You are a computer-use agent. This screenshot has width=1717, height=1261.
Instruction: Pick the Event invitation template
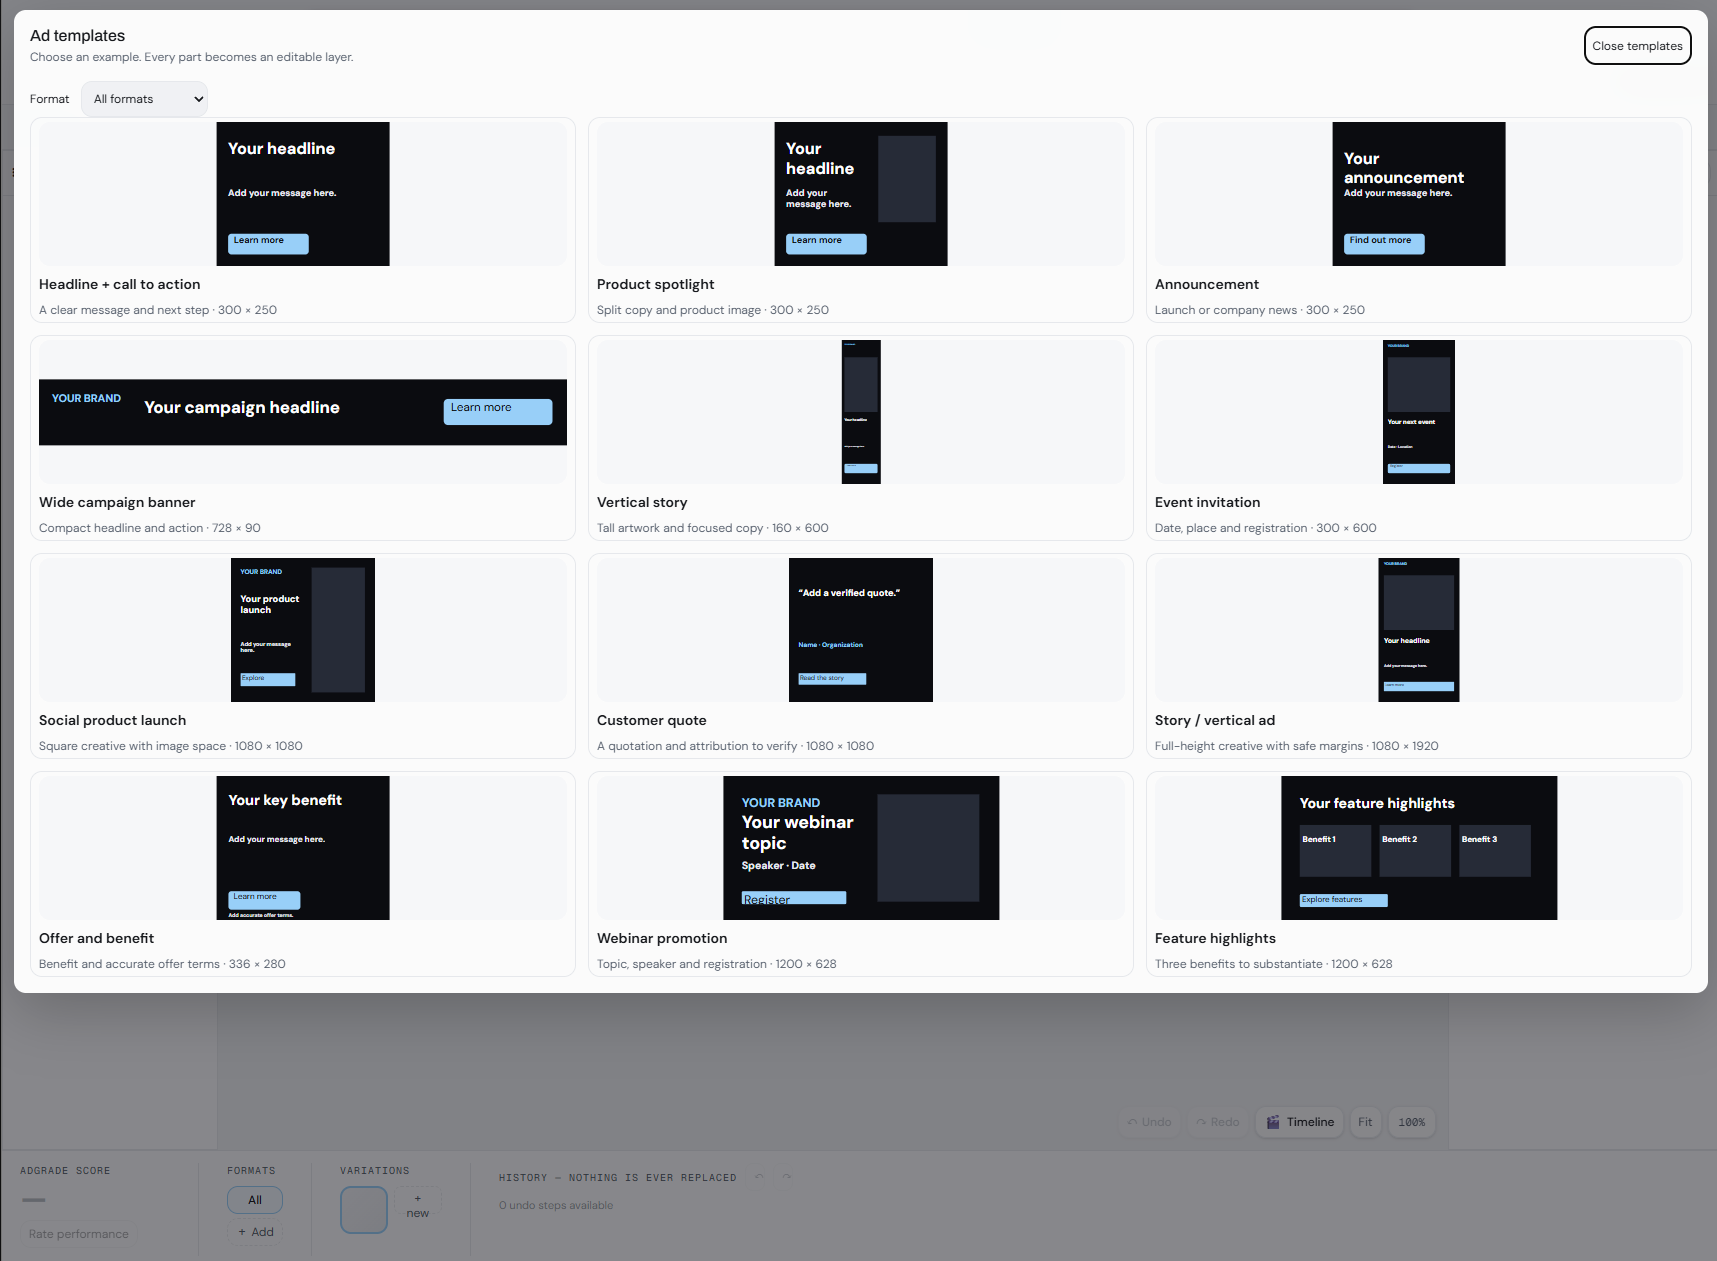[x=1419, y=438]
